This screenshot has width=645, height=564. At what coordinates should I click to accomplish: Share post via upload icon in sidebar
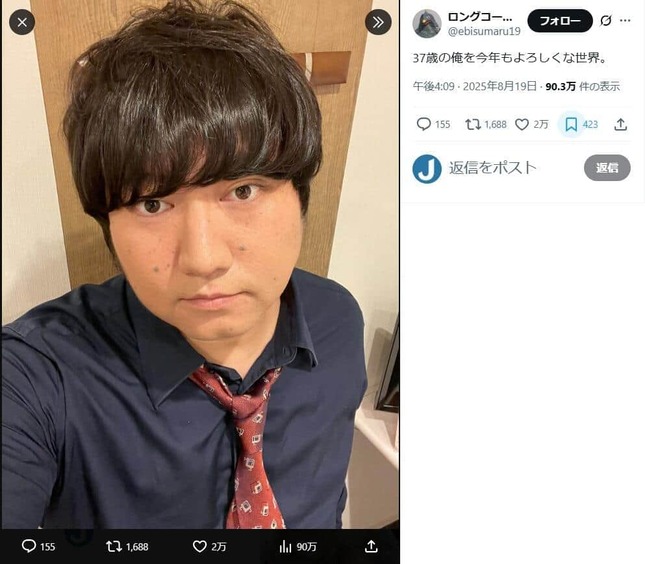[620, 124]
